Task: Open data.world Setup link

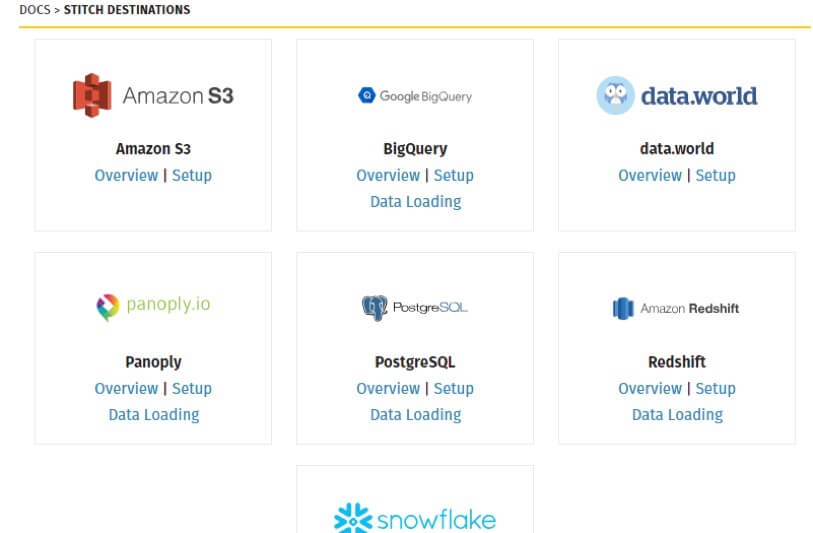Action: click(x=715, y=175)
